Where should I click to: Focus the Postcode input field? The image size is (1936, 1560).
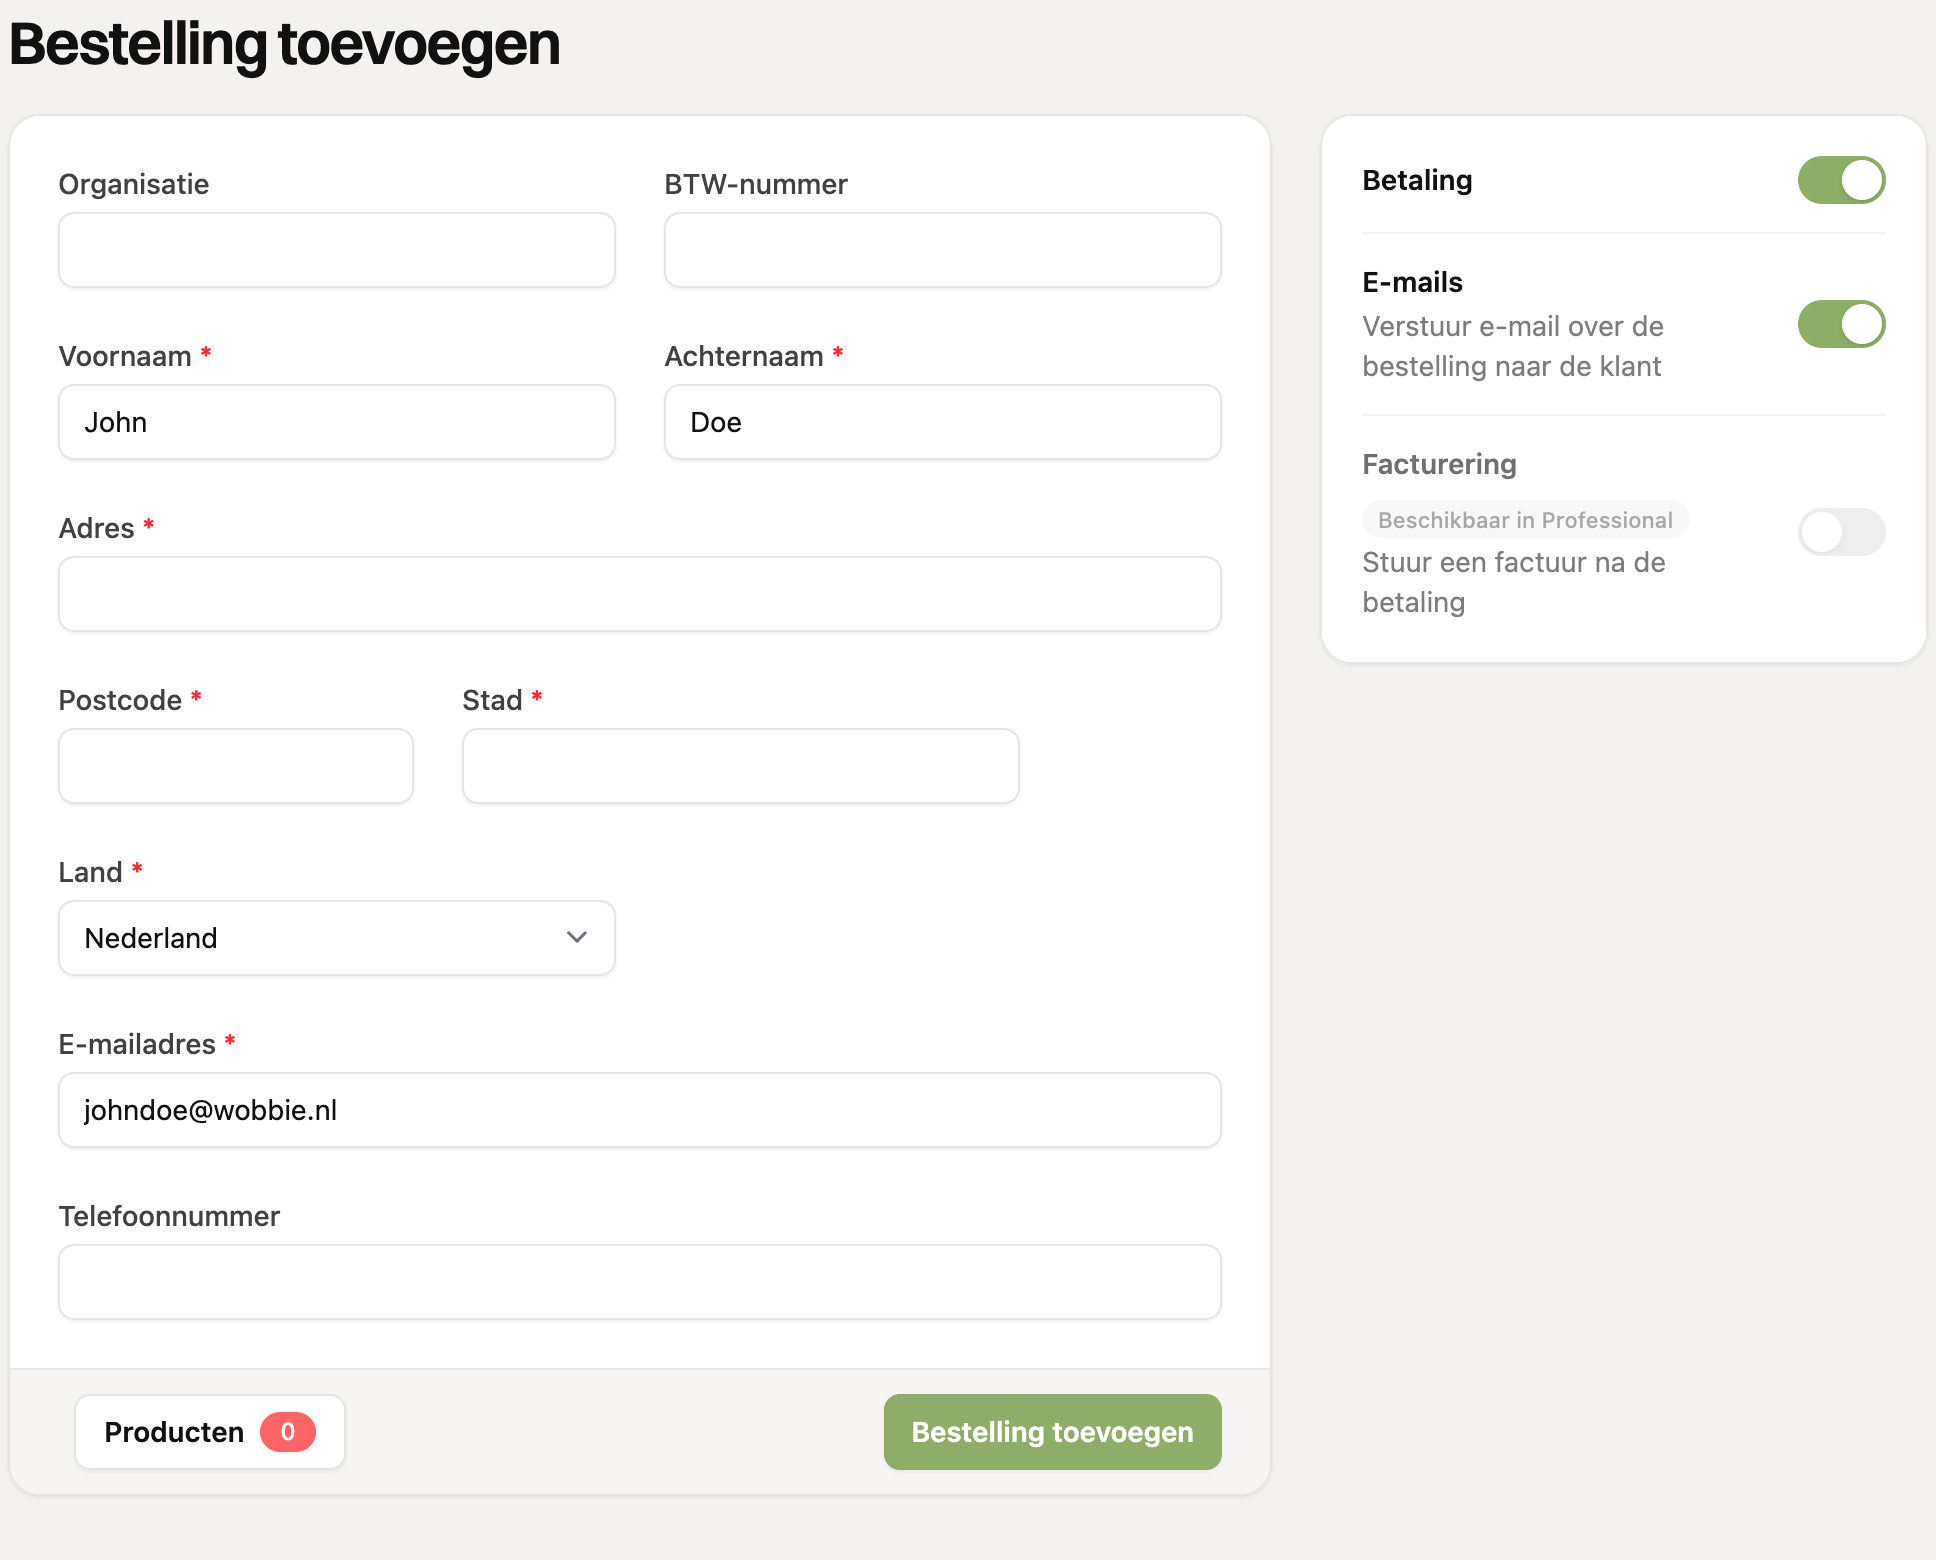[236, 766]
